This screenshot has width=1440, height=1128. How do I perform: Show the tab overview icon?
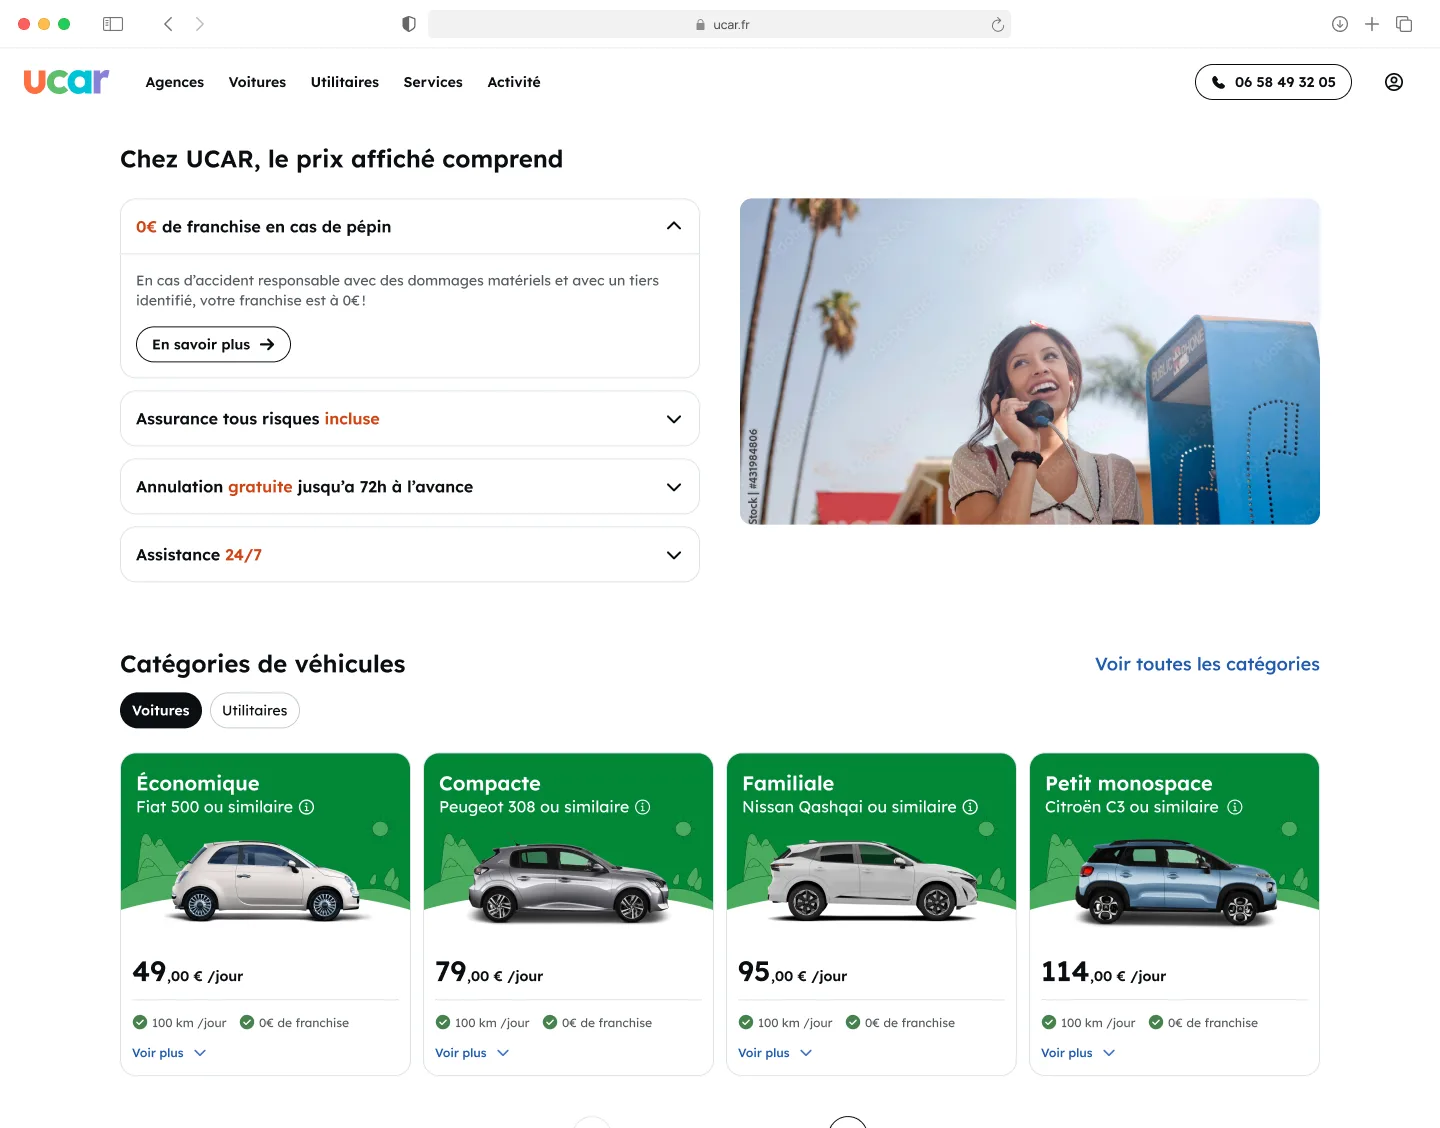1404,24
